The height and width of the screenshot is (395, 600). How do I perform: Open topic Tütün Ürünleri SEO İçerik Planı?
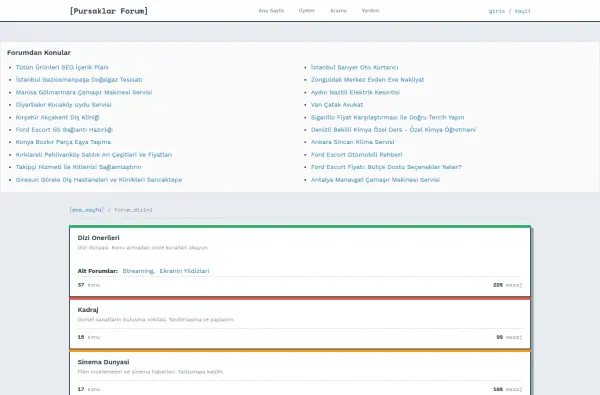pos(62,67)
